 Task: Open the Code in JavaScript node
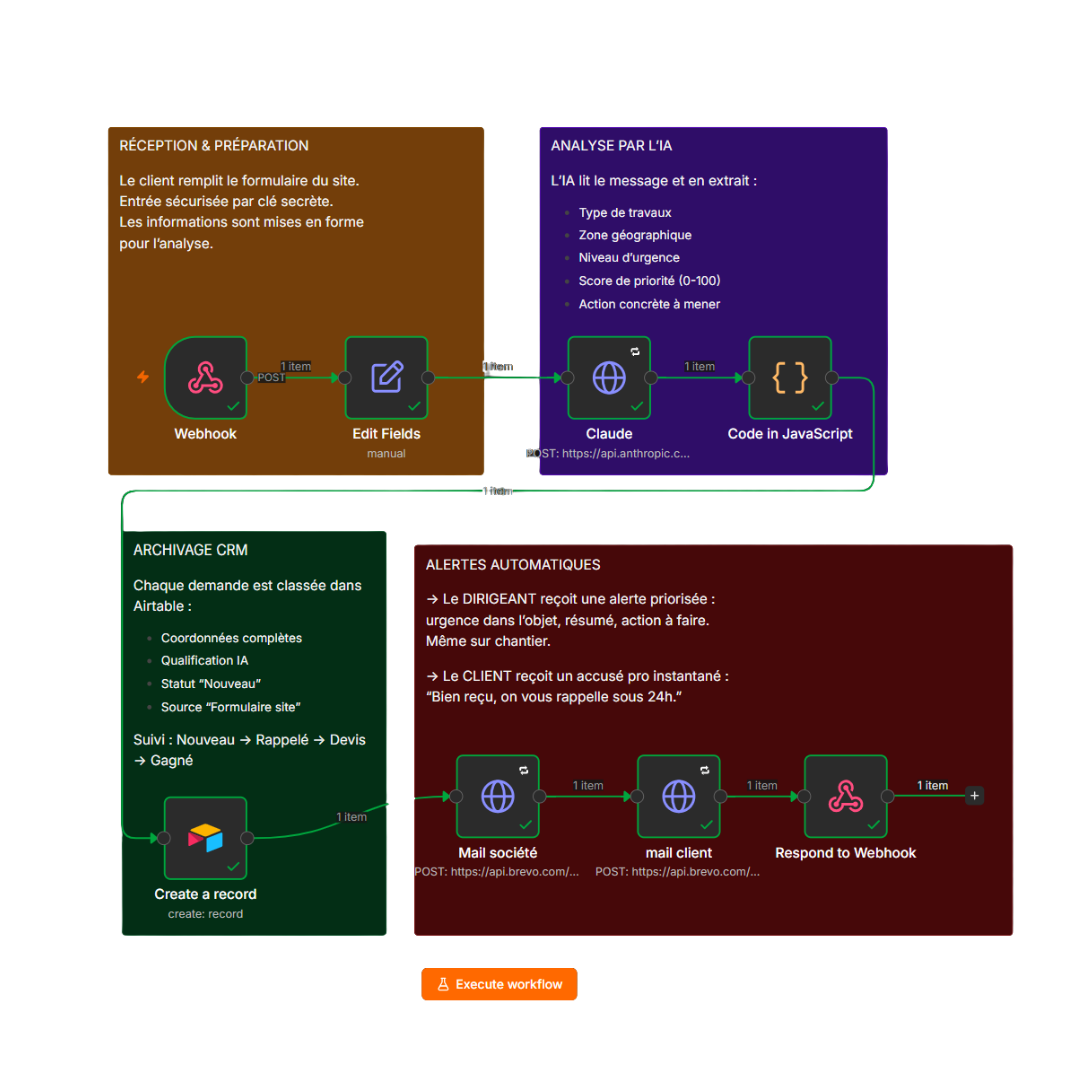790,377
